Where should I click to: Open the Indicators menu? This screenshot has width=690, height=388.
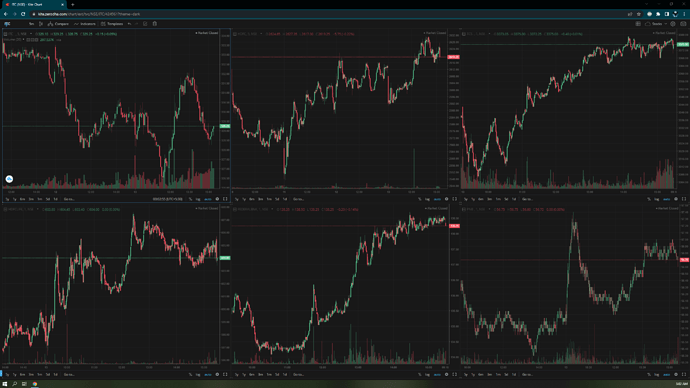pos(85,24)
